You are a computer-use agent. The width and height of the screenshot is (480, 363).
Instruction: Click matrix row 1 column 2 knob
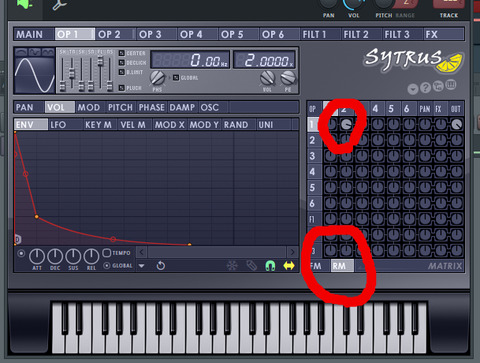pos(346,125)
